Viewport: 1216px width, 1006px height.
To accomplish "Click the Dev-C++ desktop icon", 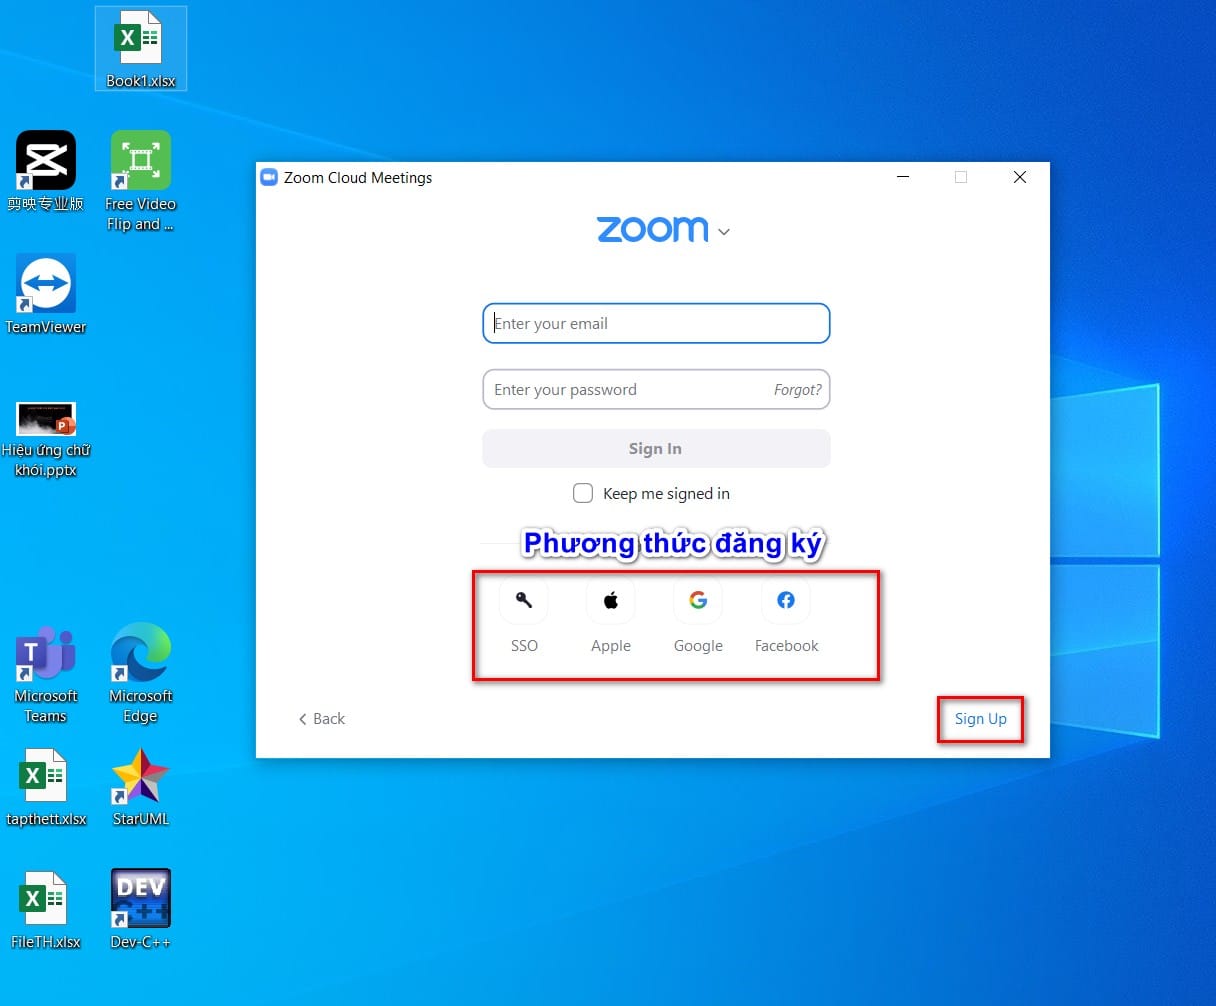I will pyautogui.click(x=141, y=909).
